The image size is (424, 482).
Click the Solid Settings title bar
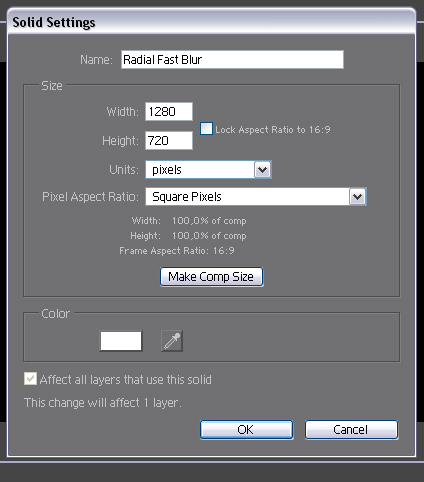[x=211, y=22]
